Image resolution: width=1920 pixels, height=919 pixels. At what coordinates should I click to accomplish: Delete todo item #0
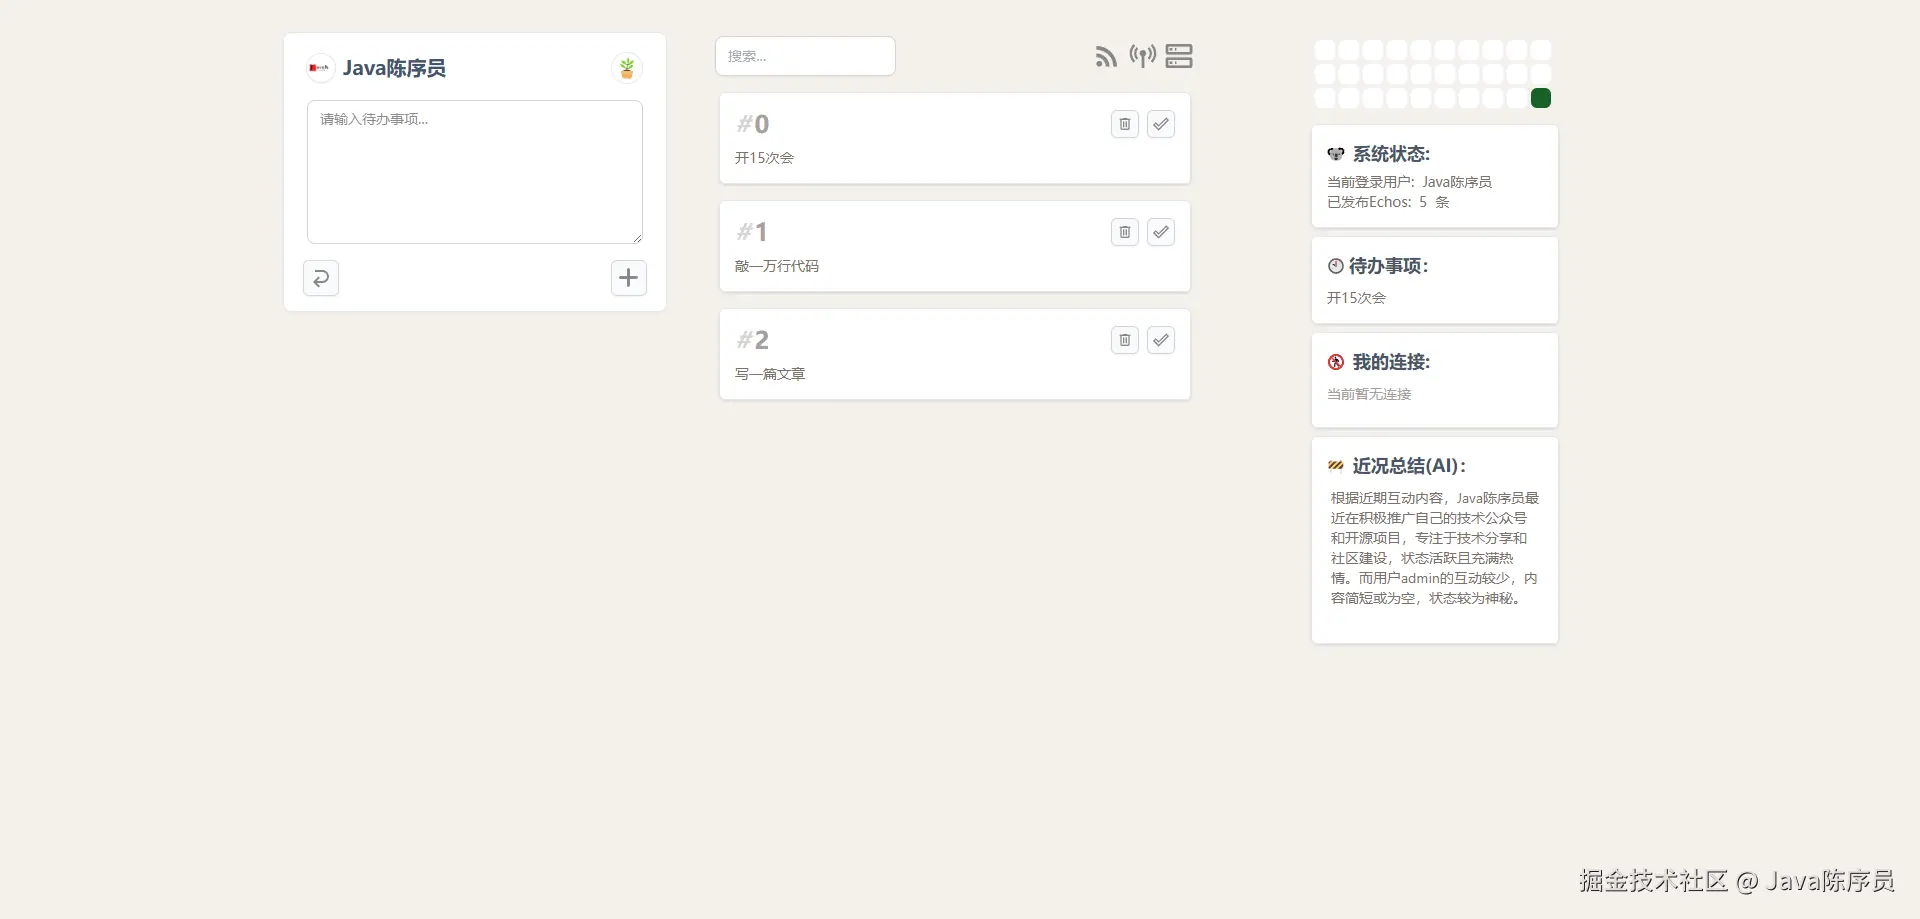(1125, 124)
